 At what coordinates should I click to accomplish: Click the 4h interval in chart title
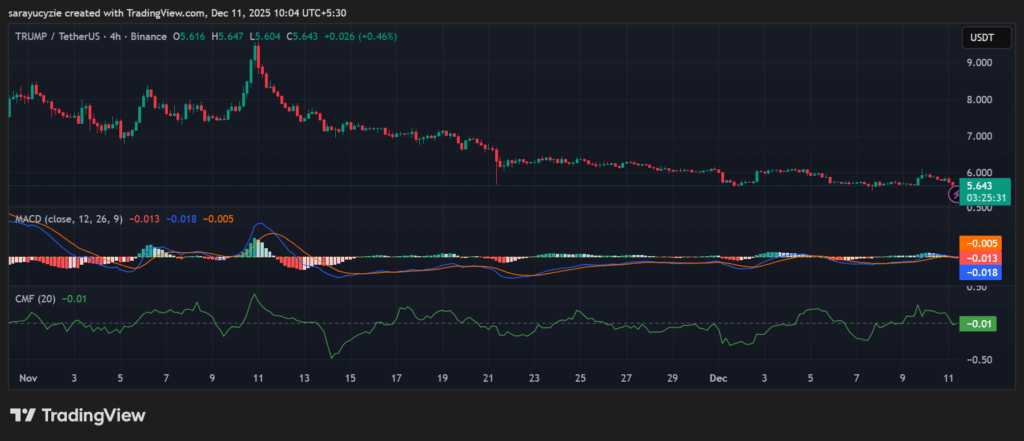tap(118, 37)
